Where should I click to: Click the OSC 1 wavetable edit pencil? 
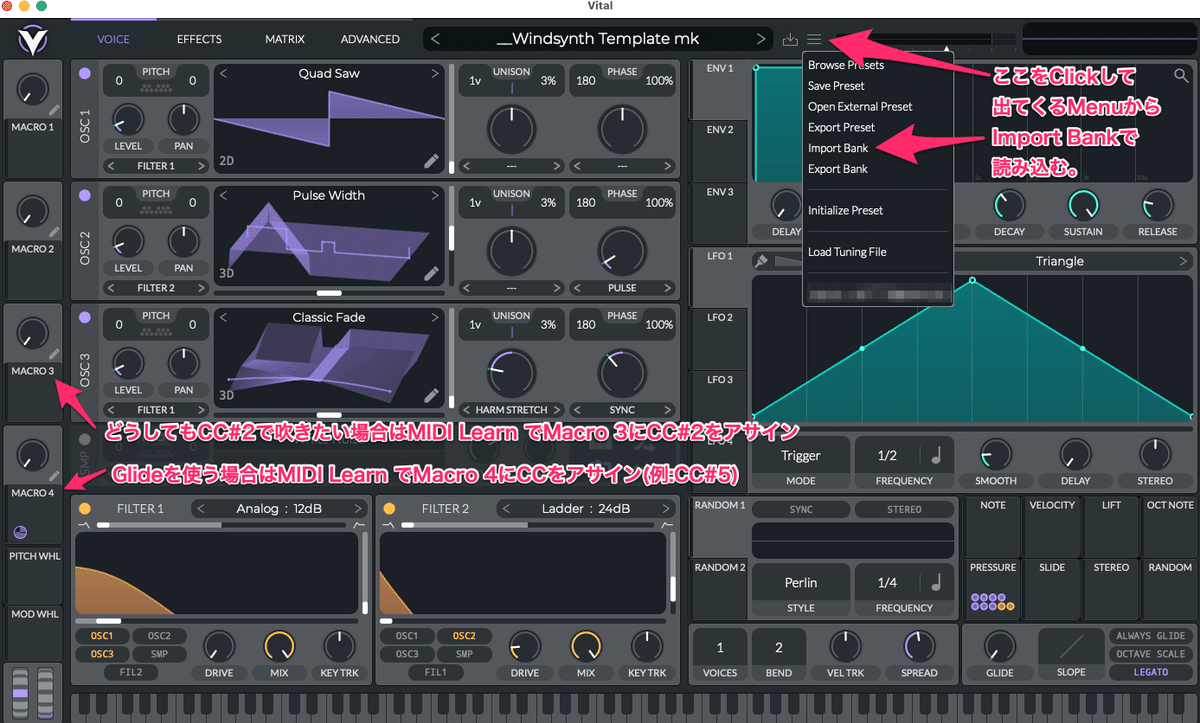click(x=431, y=160)
